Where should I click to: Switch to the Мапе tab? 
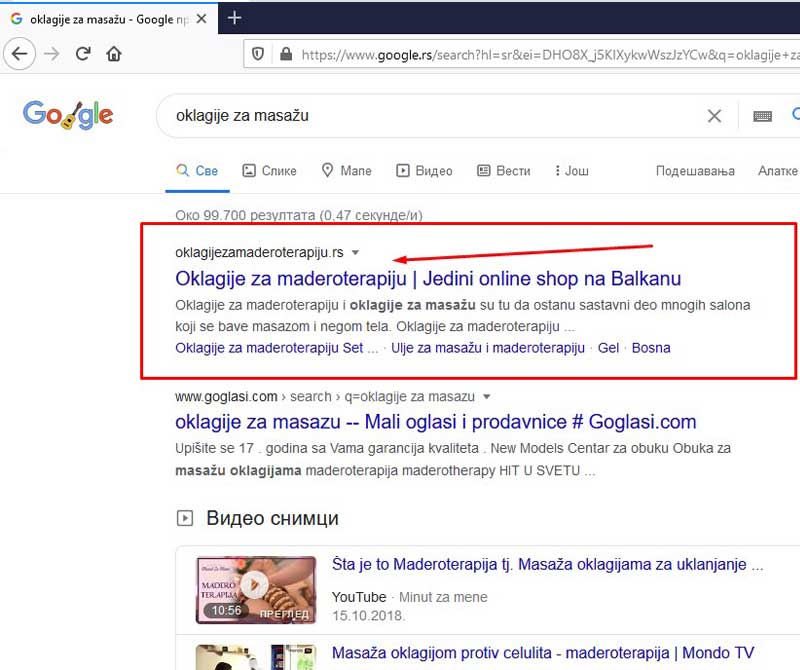tap(346, 170)
